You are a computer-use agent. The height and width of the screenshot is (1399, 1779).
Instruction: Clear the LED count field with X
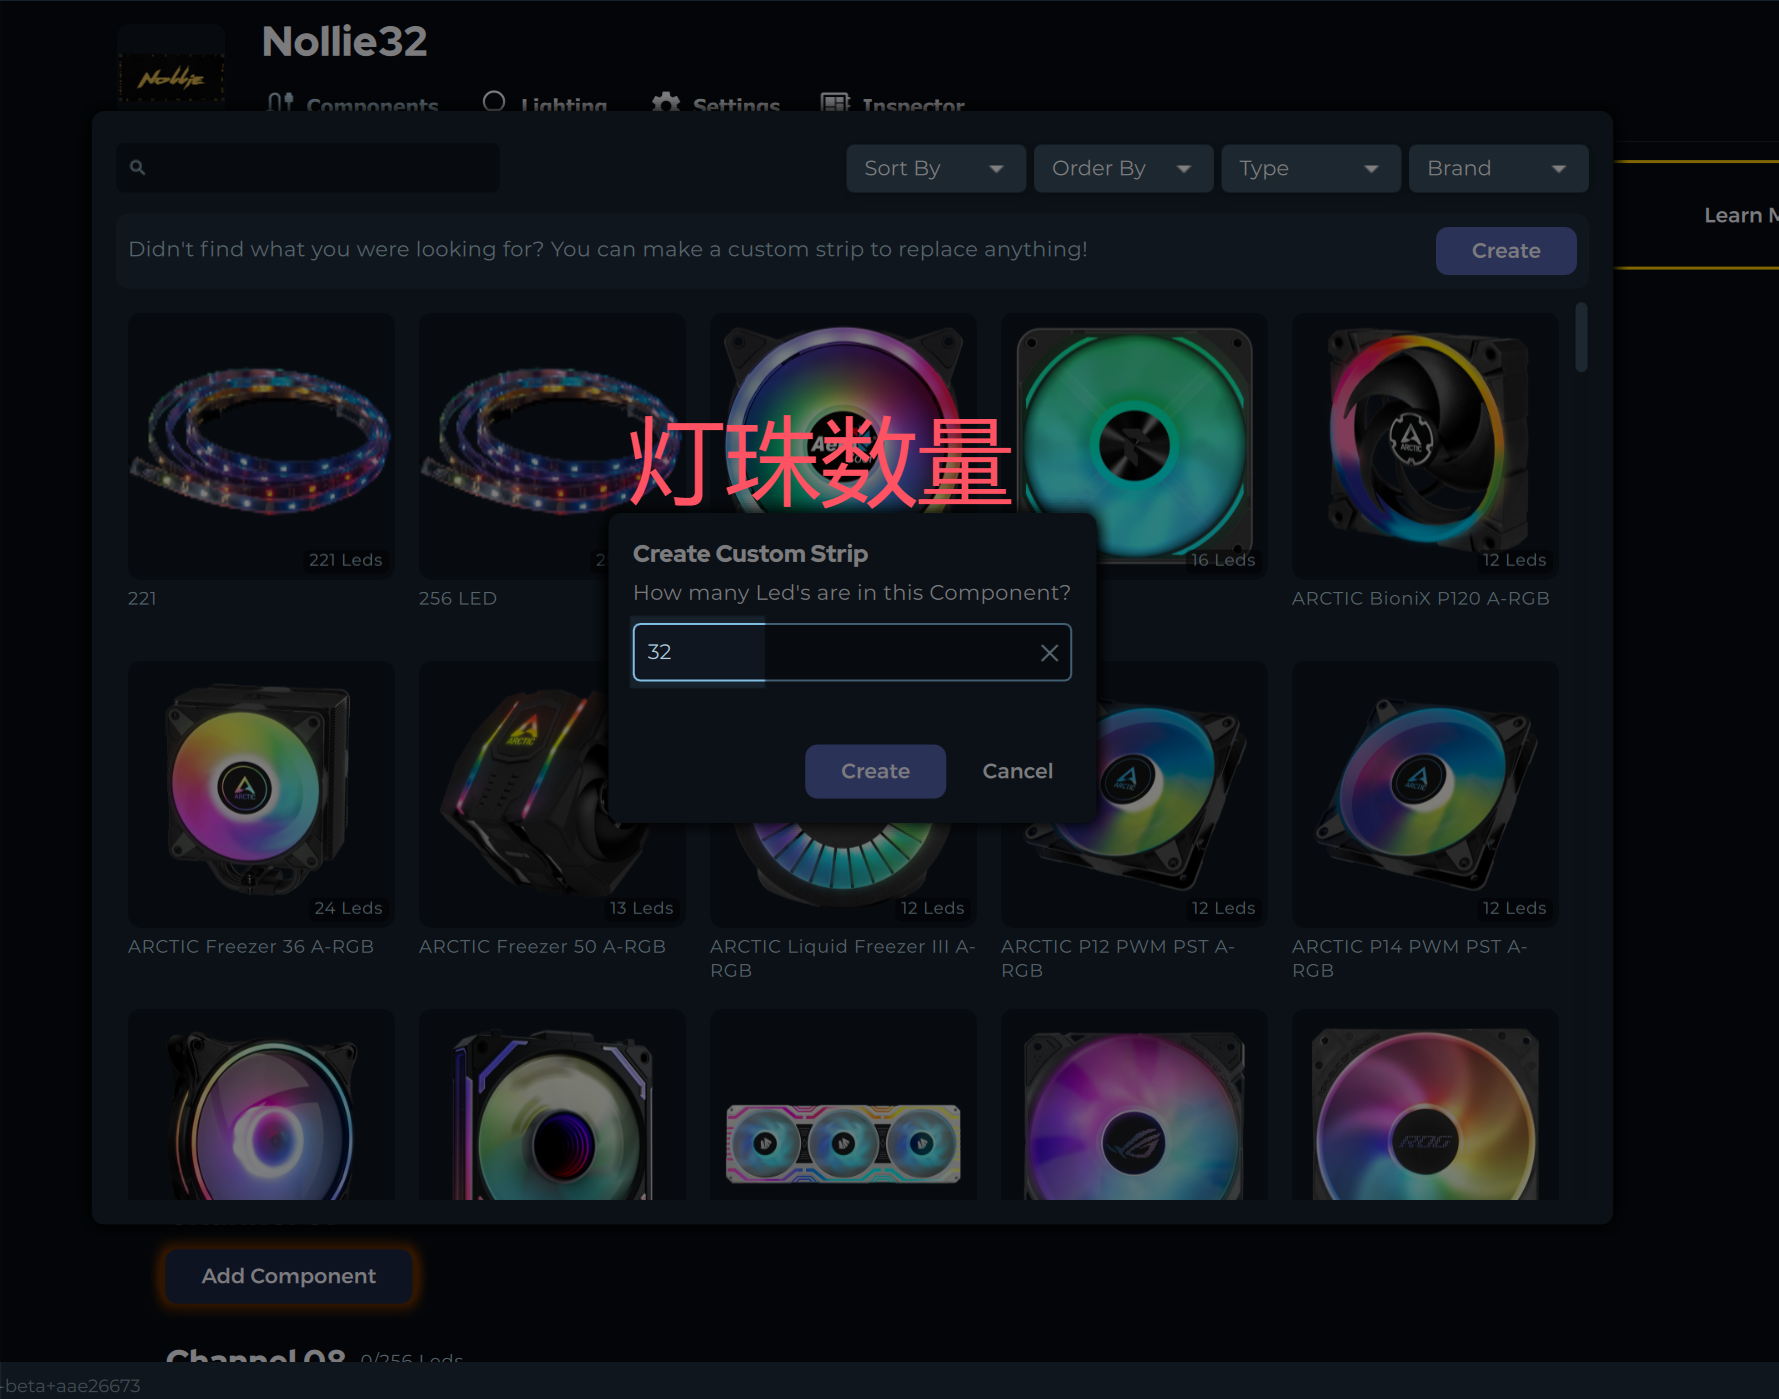coord(1049,653)
